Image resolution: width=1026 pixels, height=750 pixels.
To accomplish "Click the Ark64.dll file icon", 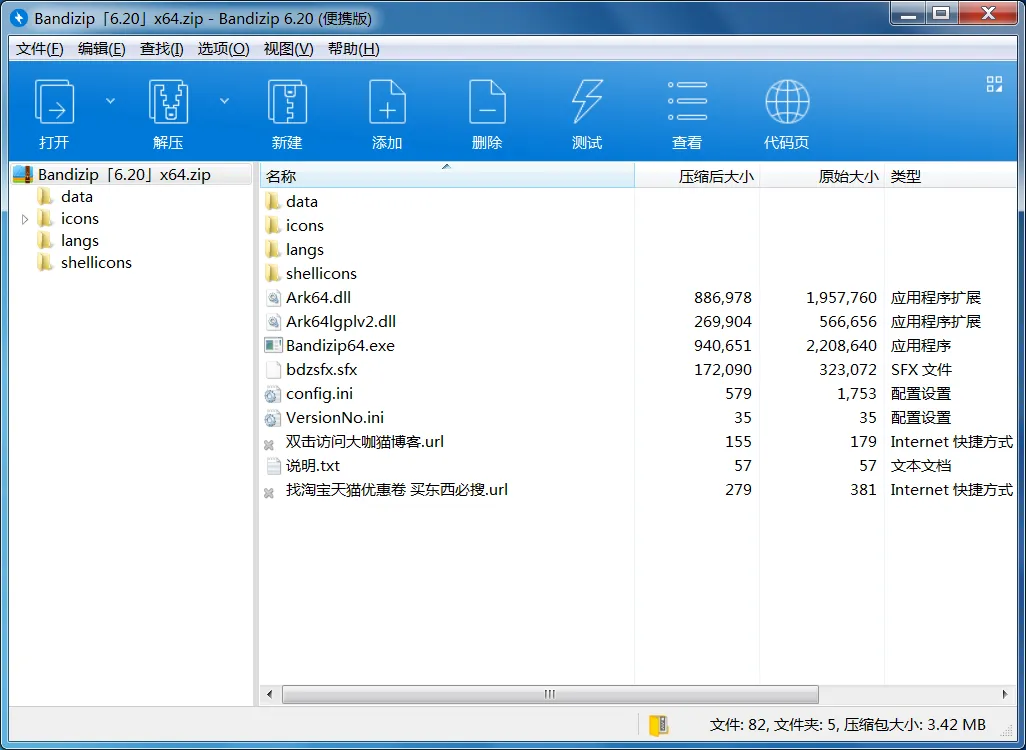I will coord(273,298).
